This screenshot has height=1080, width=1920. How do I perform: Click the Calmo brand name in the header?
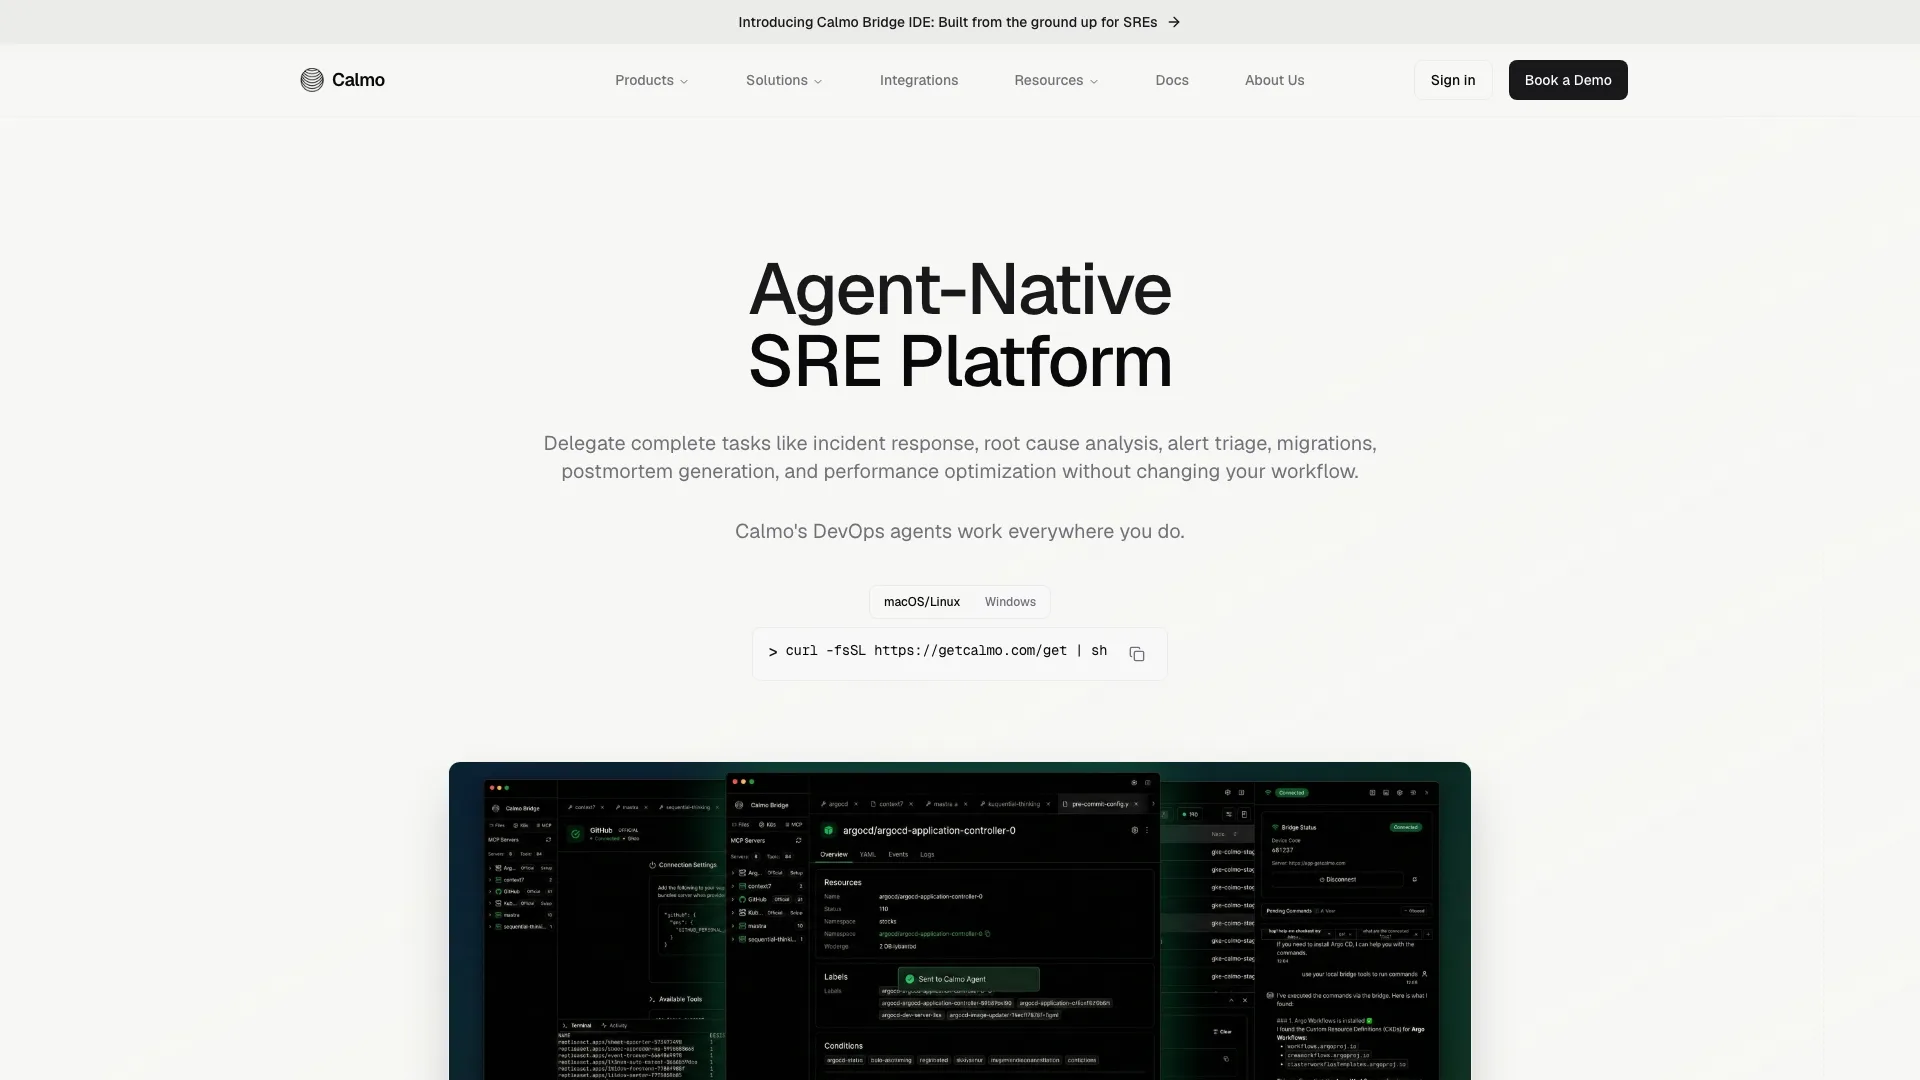click(358, 80)
